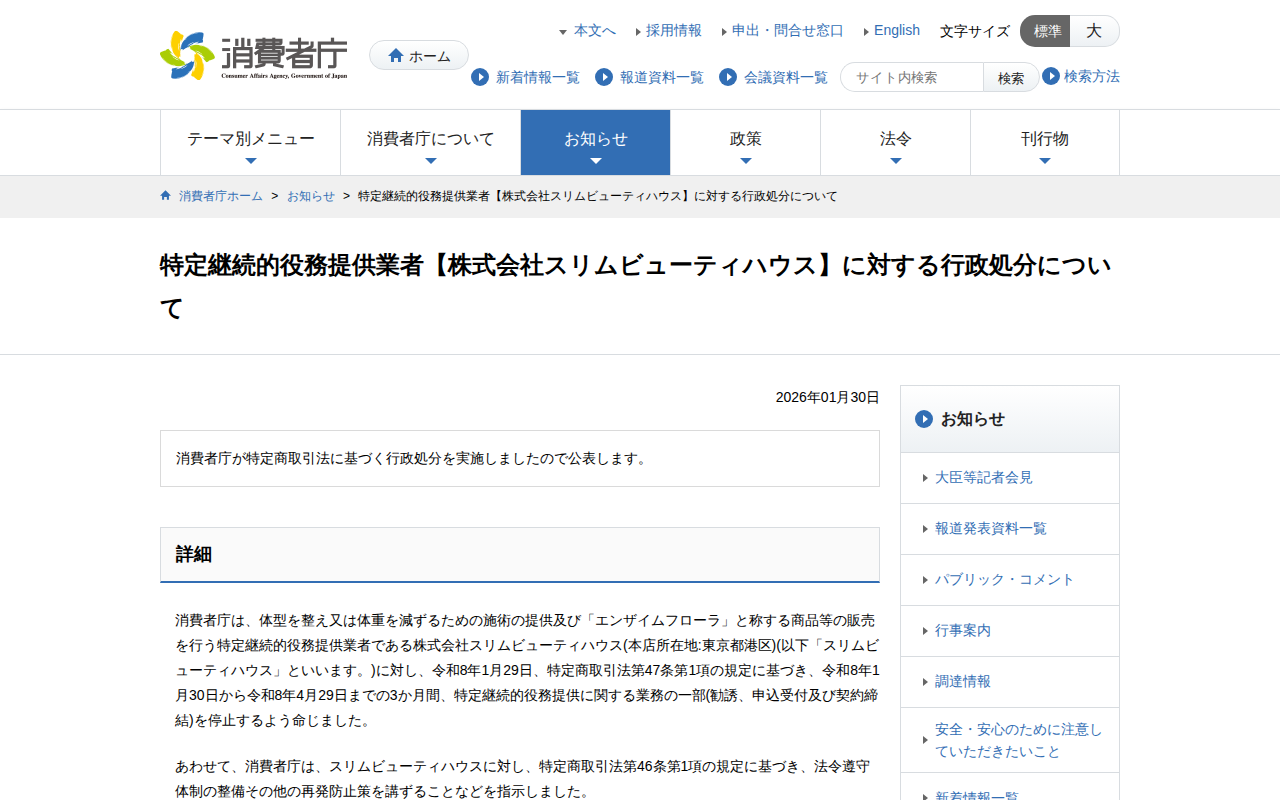The height and width of the screenshot is (800, 1280).
Task: Set text size to 標準
Action: (x=1046, y=31)
